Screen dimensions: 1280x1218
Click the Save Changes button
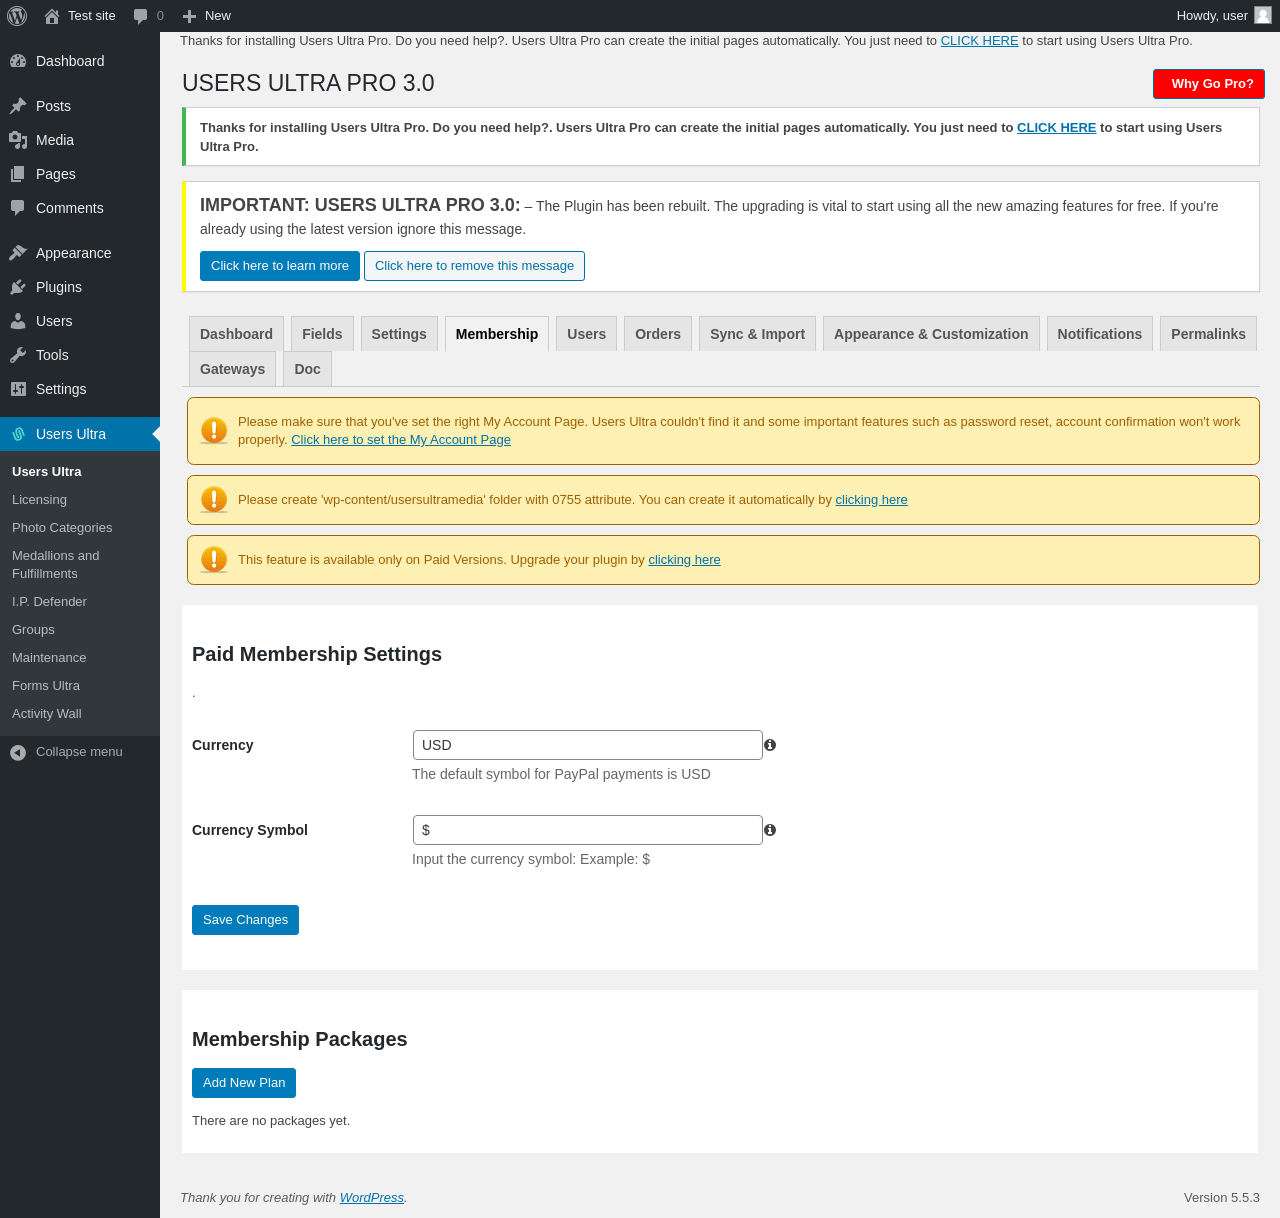click(x=245, y=920)
